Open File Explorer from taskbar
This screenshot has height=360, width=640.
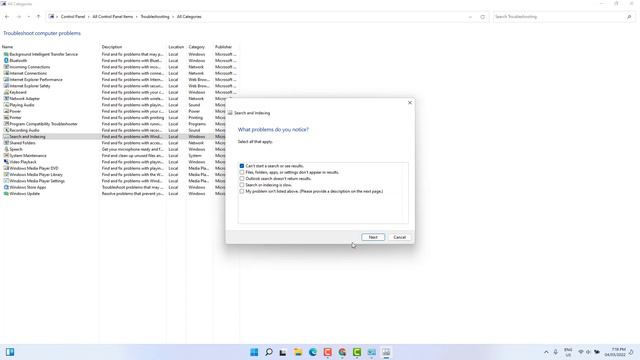298,352
